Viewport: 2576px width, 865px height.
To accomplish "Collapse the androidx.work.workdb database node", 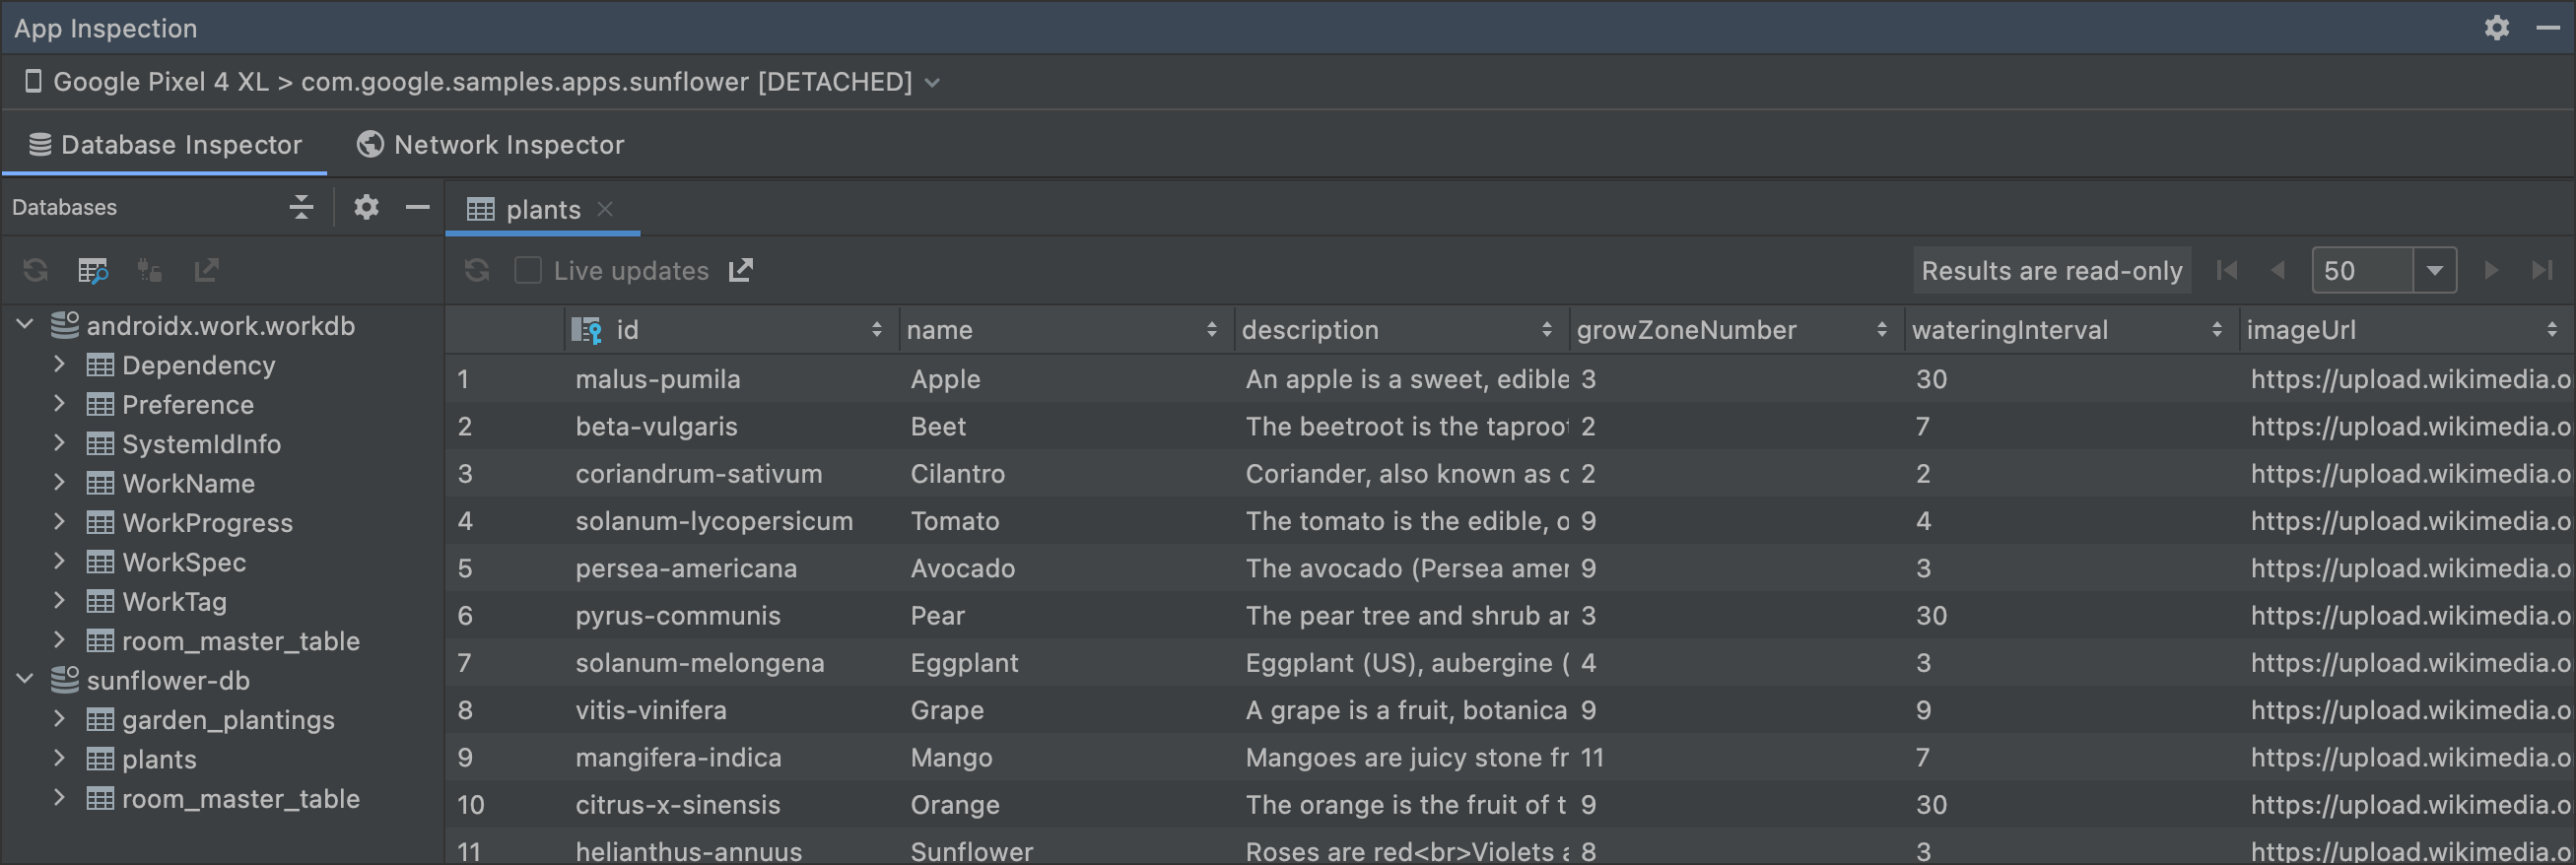I will (x=26, y=325).
